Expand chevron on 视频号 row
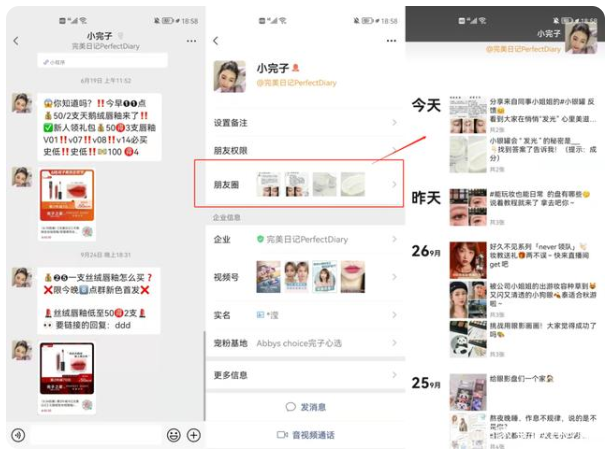The image size is (612, 463). coord(394,277)
